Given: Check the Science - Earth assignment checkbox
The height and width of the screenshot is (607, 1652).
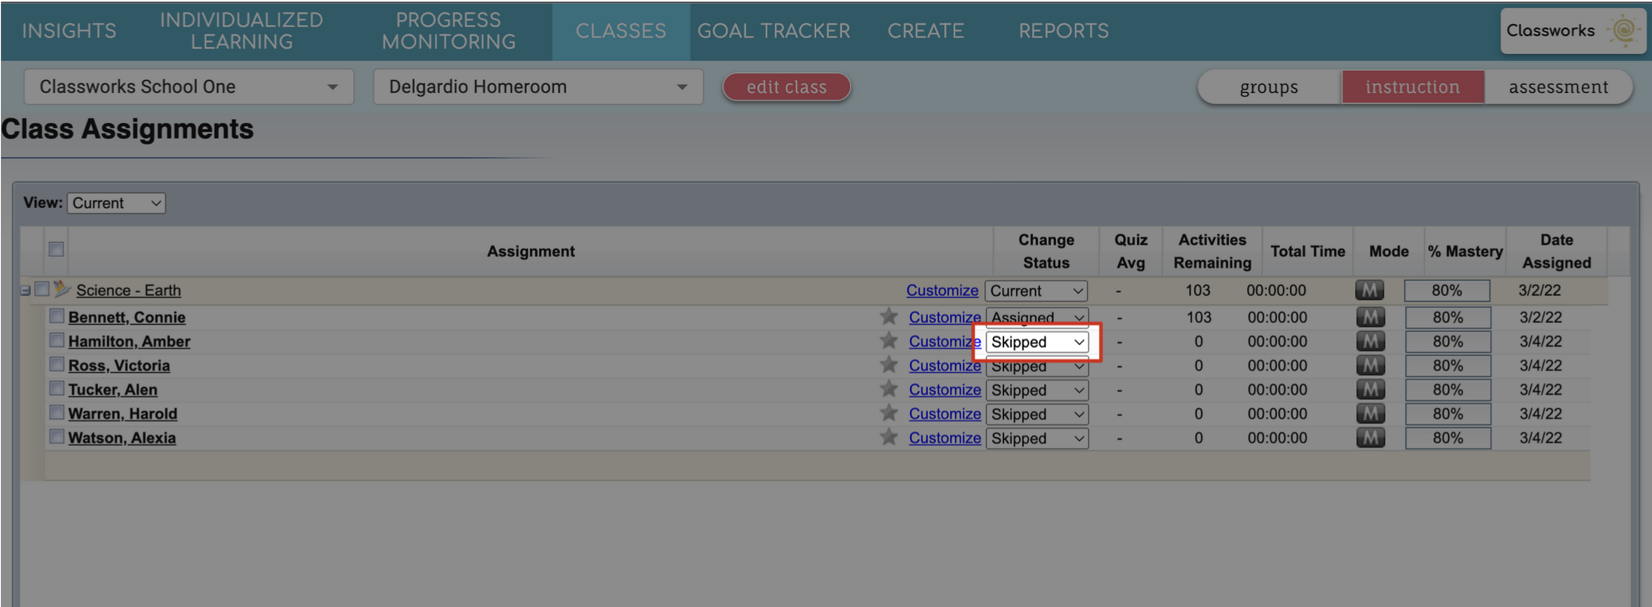Looking at the screenshot, I should click(x=42, y=289).
